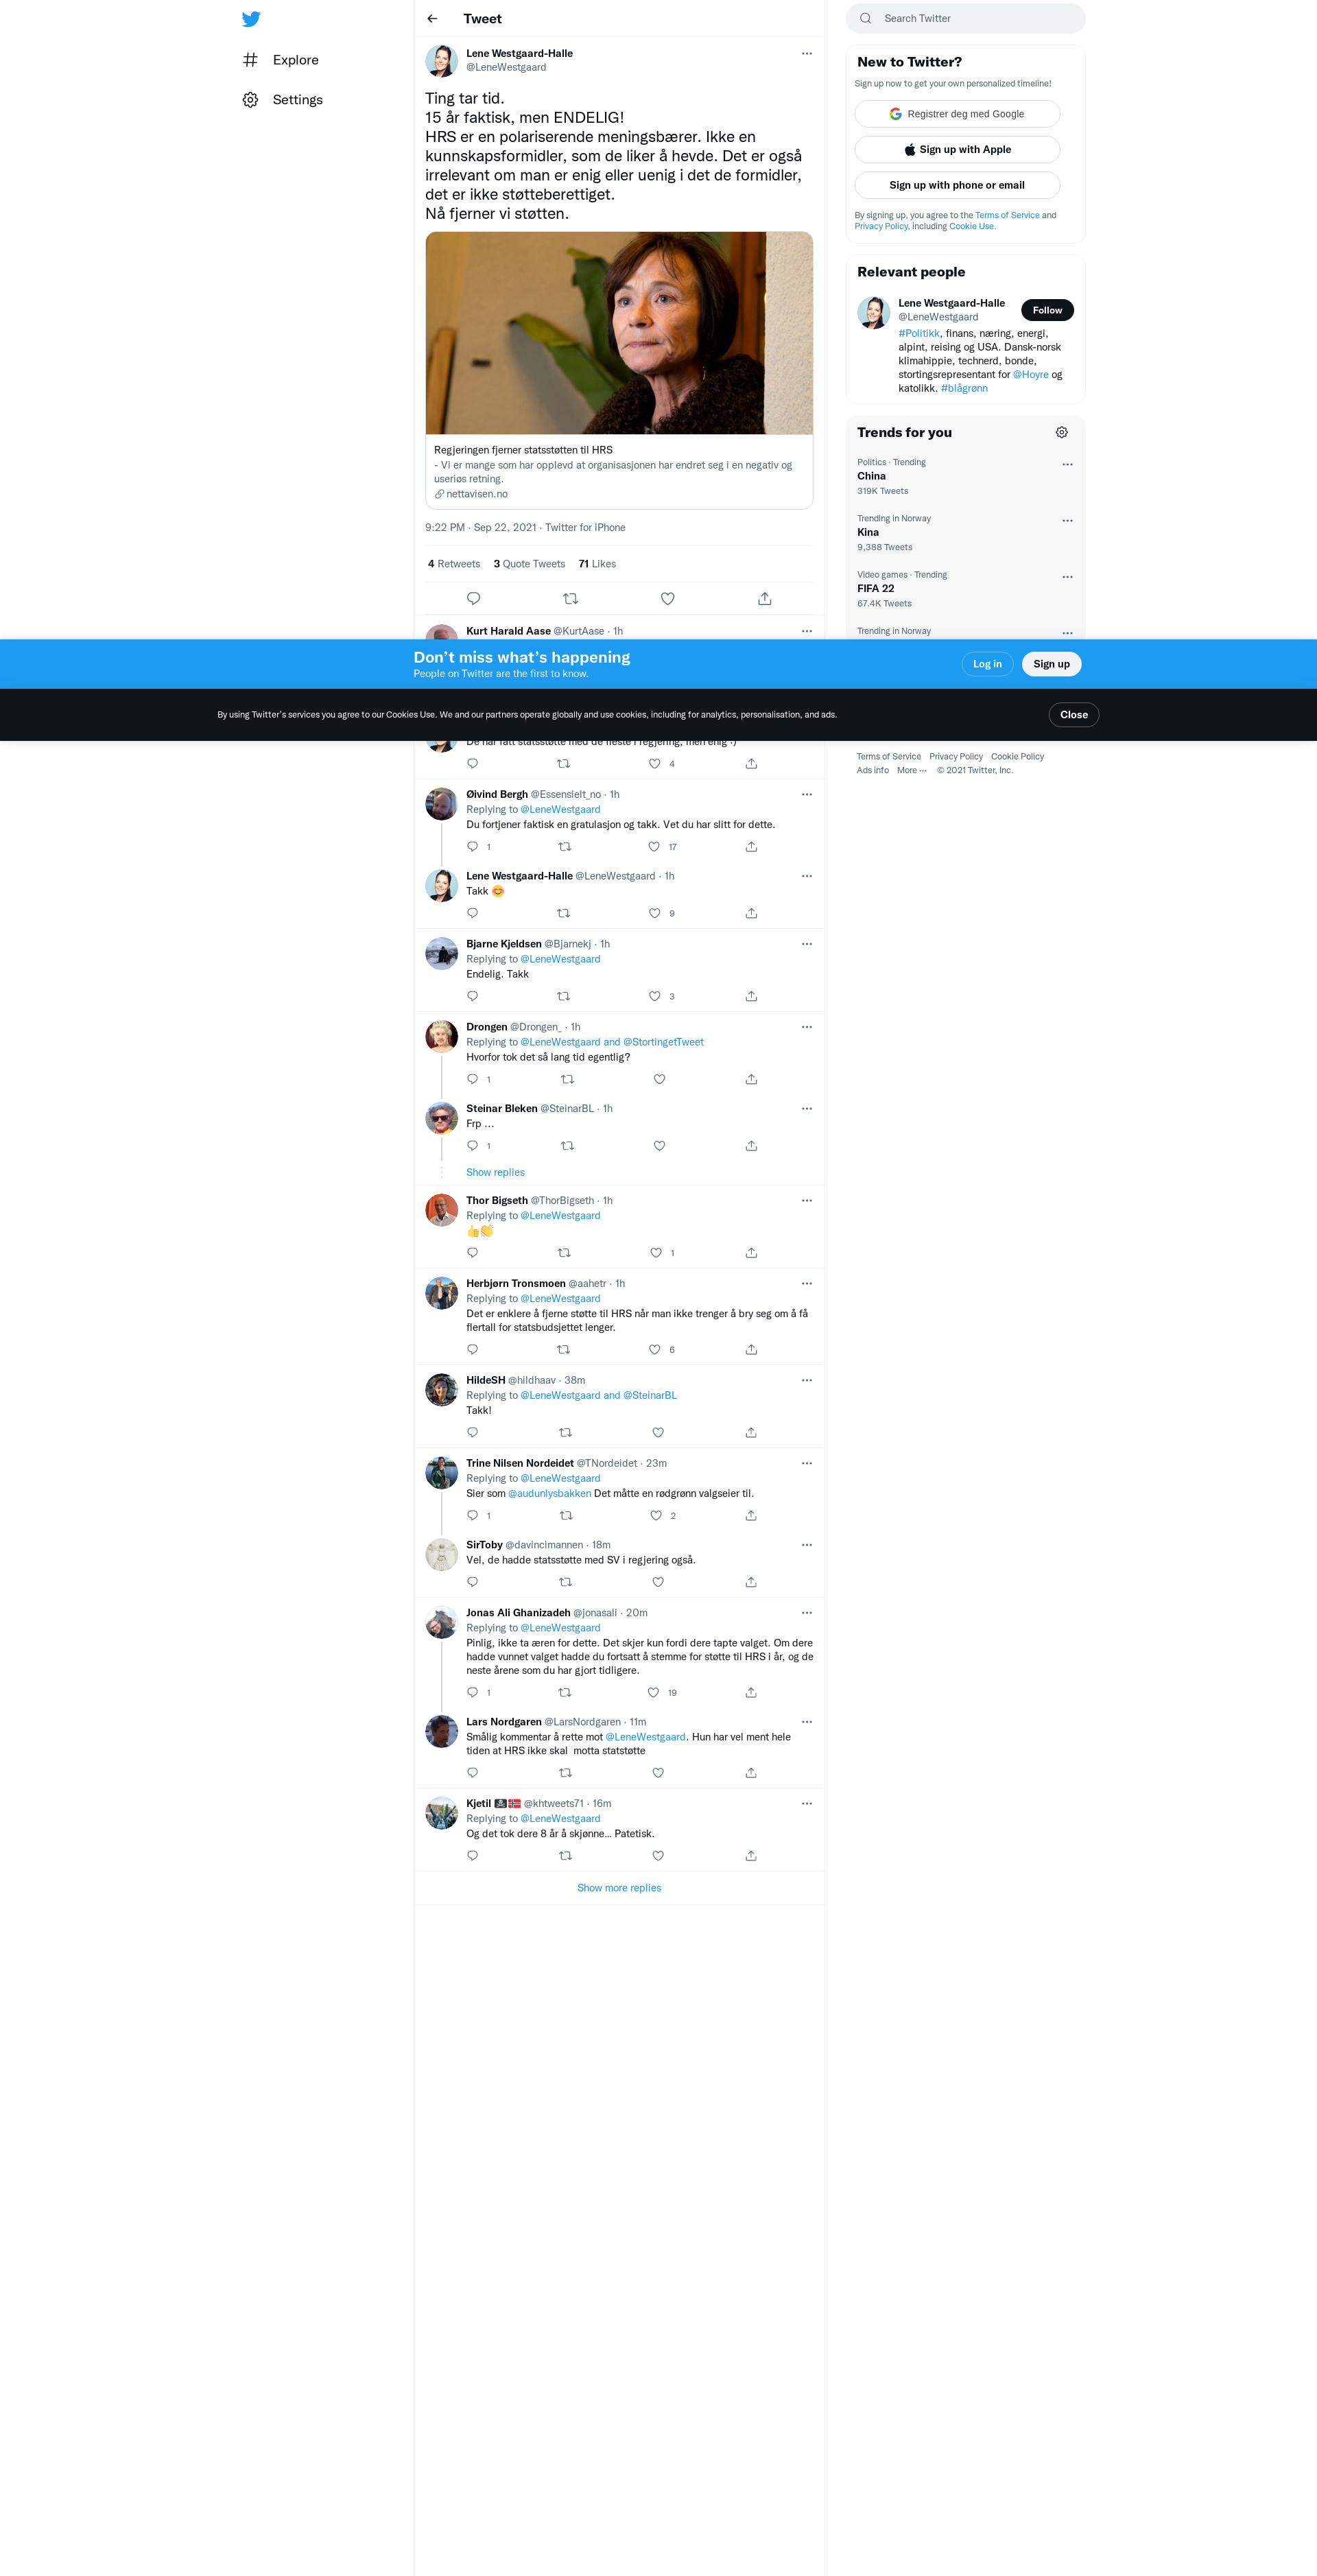Like Lene's 'Takk' reply
This screenshot has width=1317, height=2576.
point(655,913)
